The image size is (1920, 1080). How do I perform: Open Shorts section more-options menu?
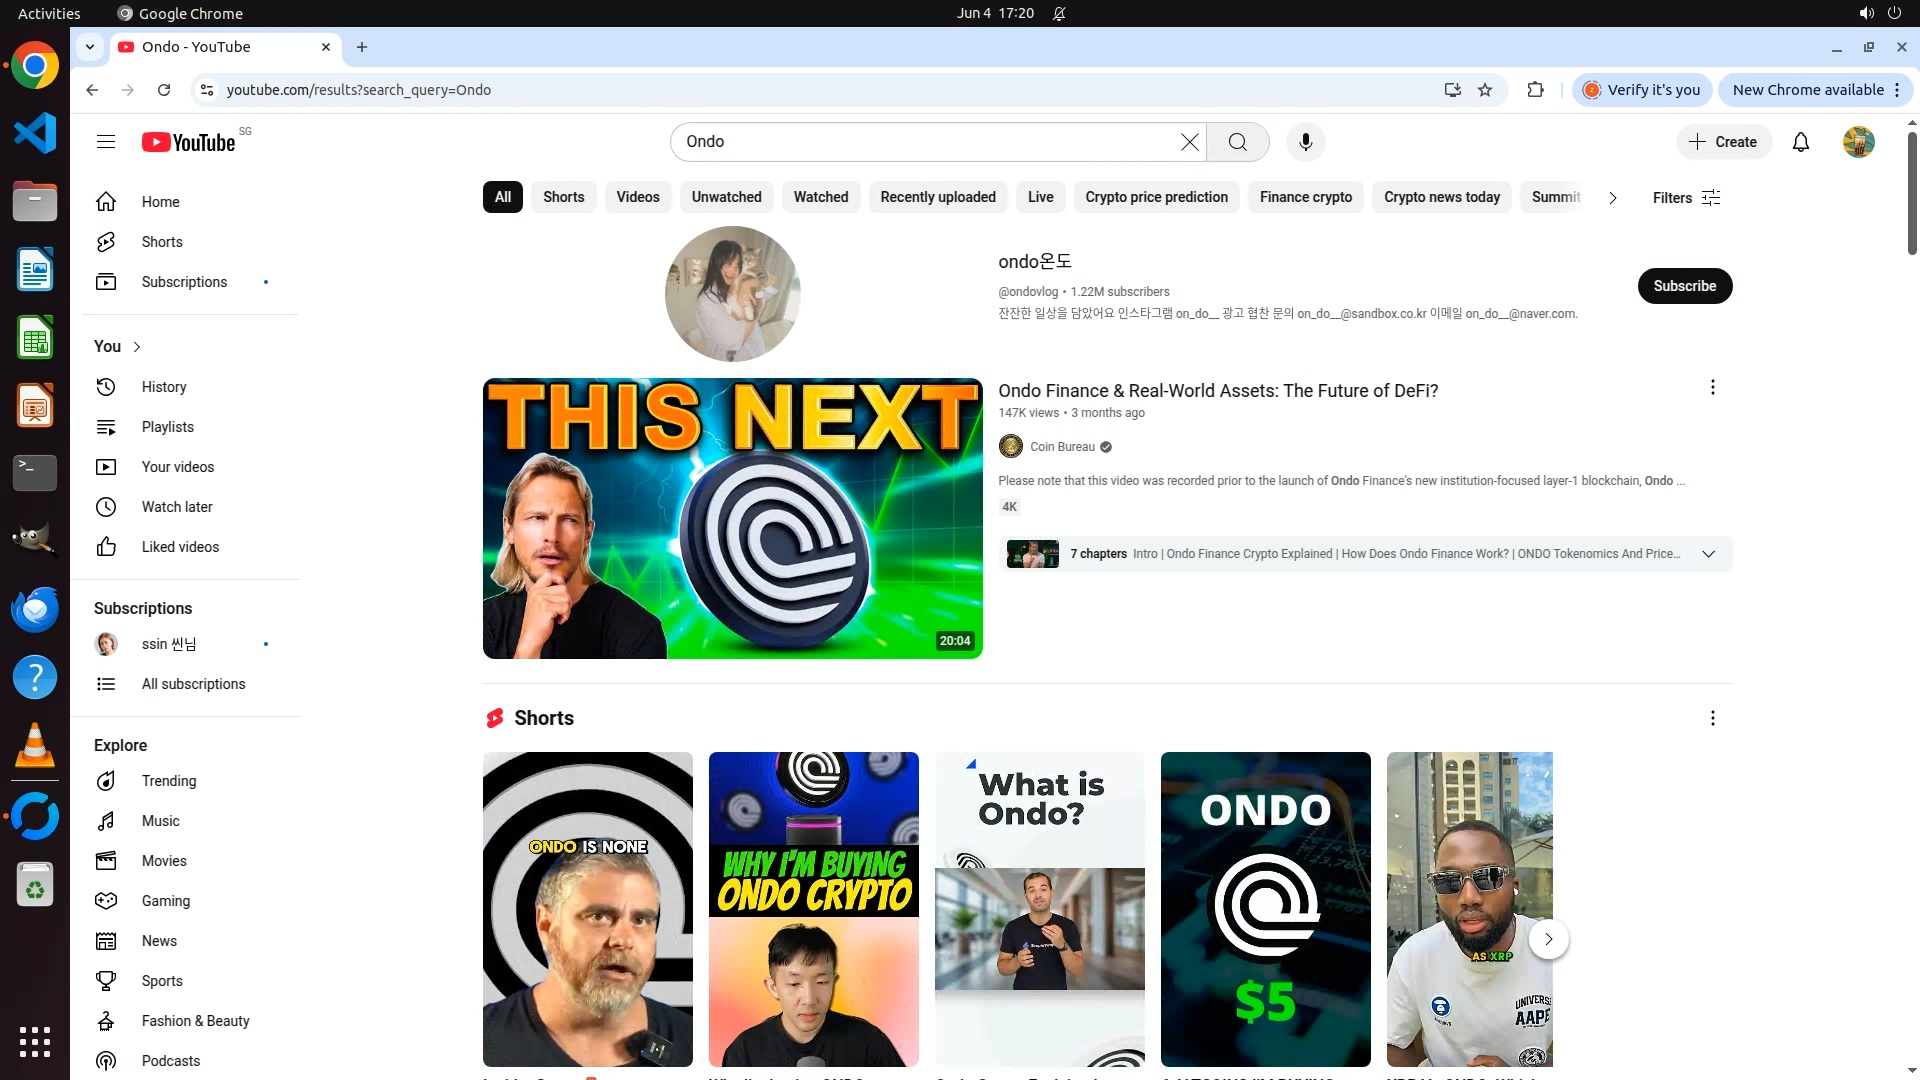tap(1712, 718)
